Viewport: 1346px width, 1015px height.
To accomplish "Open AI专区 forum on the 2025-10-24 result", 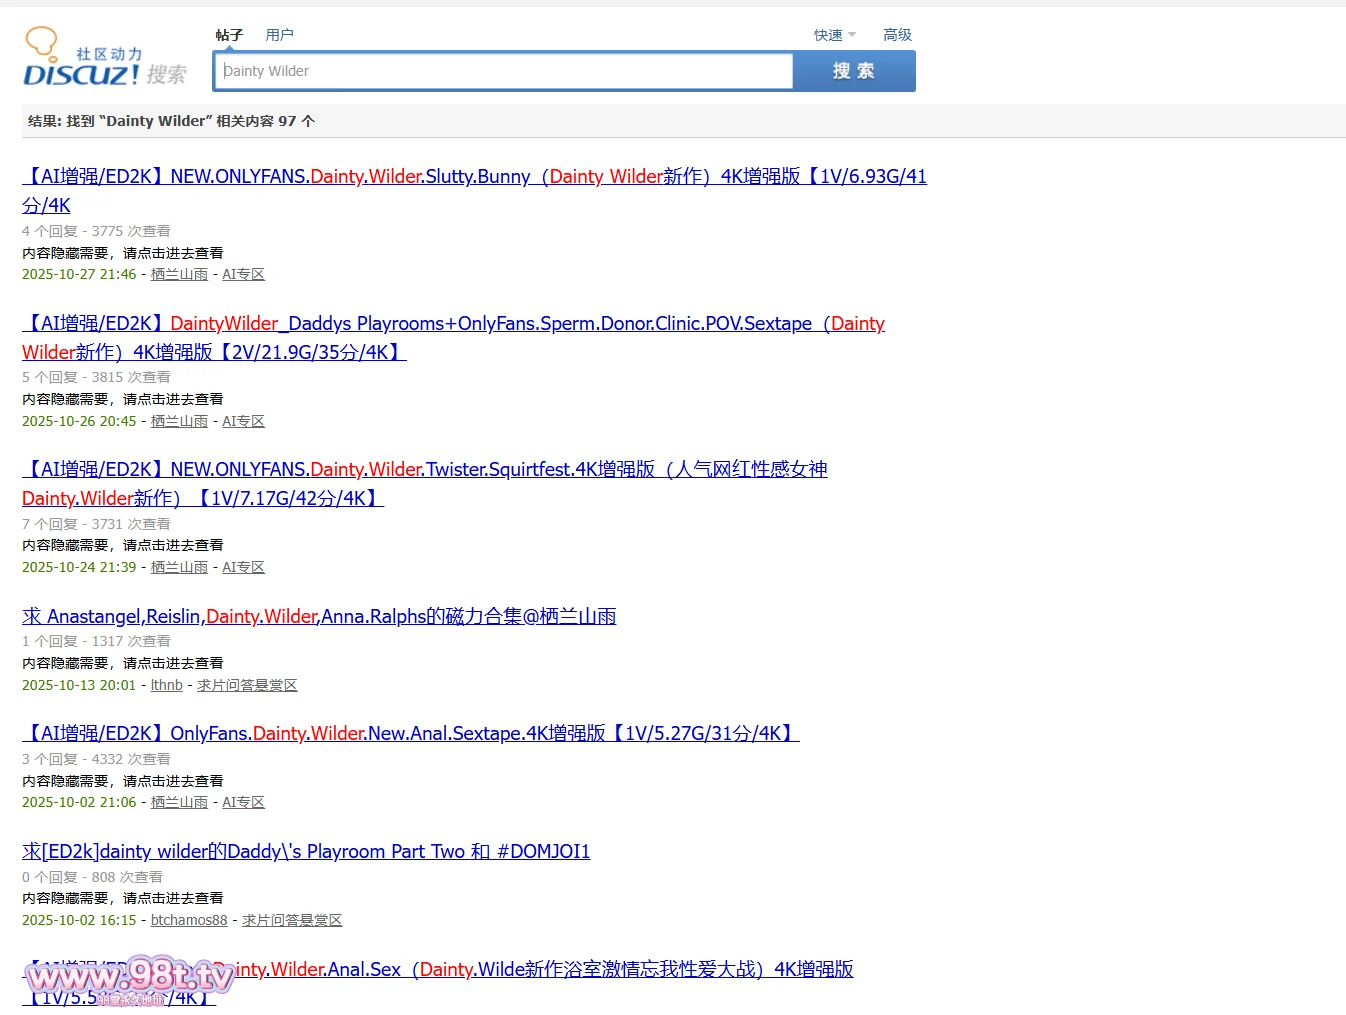I will [x=243, y=567].
